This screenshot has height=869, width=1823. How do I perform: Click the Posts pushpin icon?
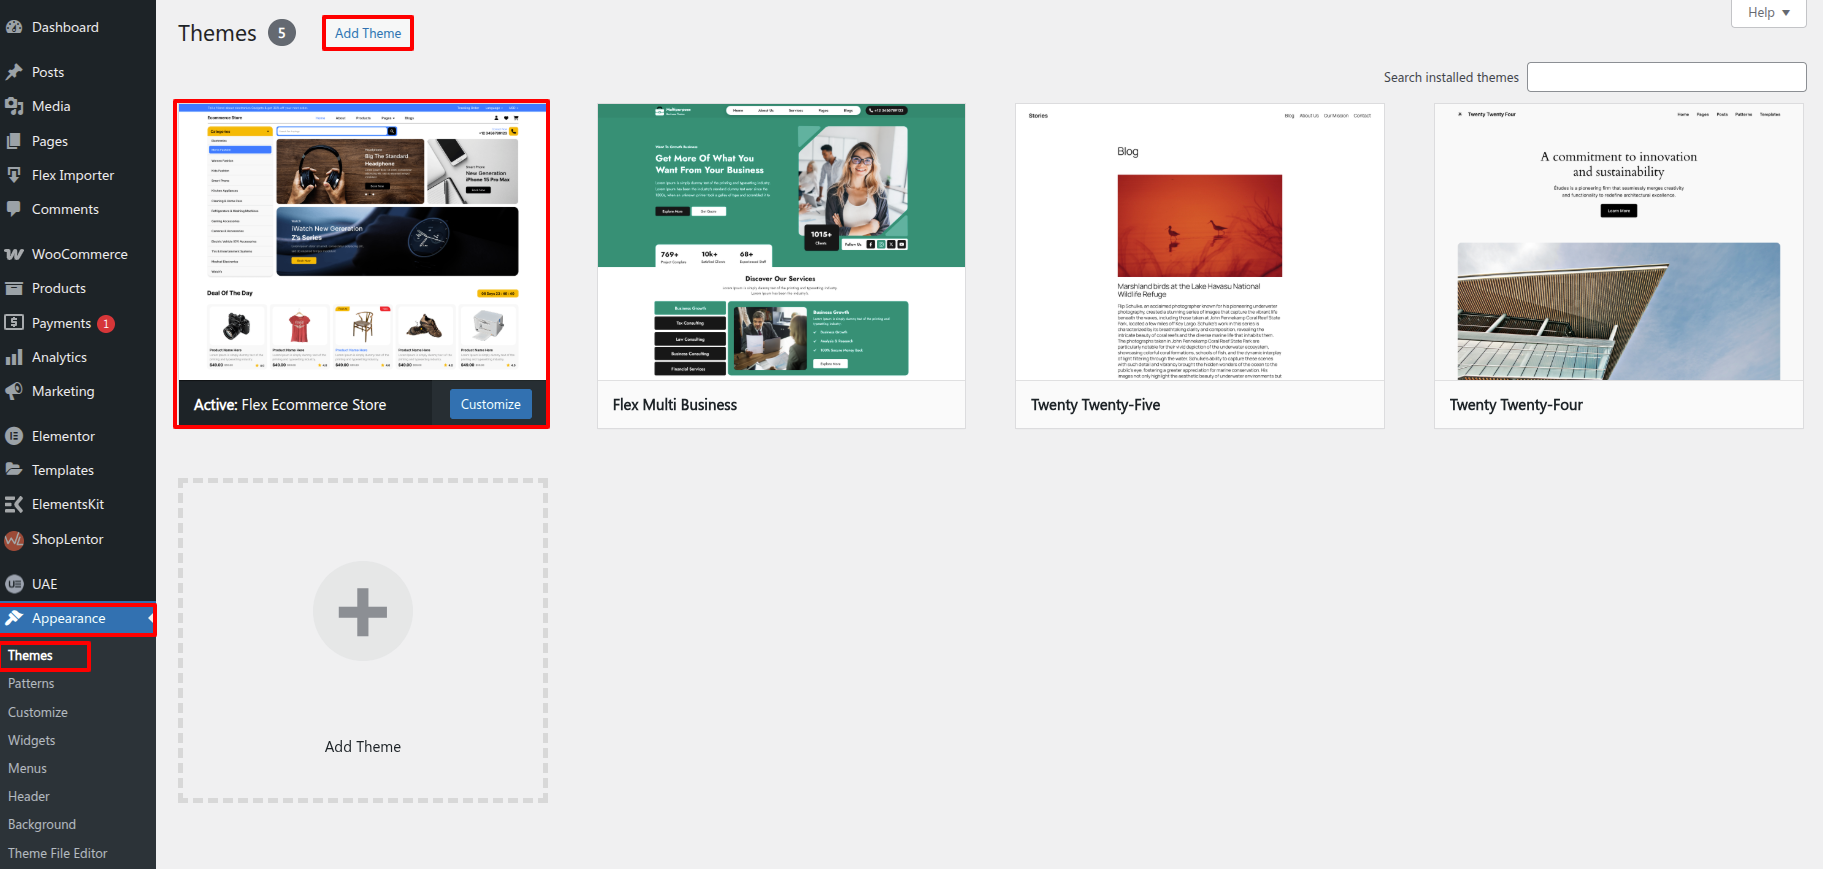(x=14, y=72)
